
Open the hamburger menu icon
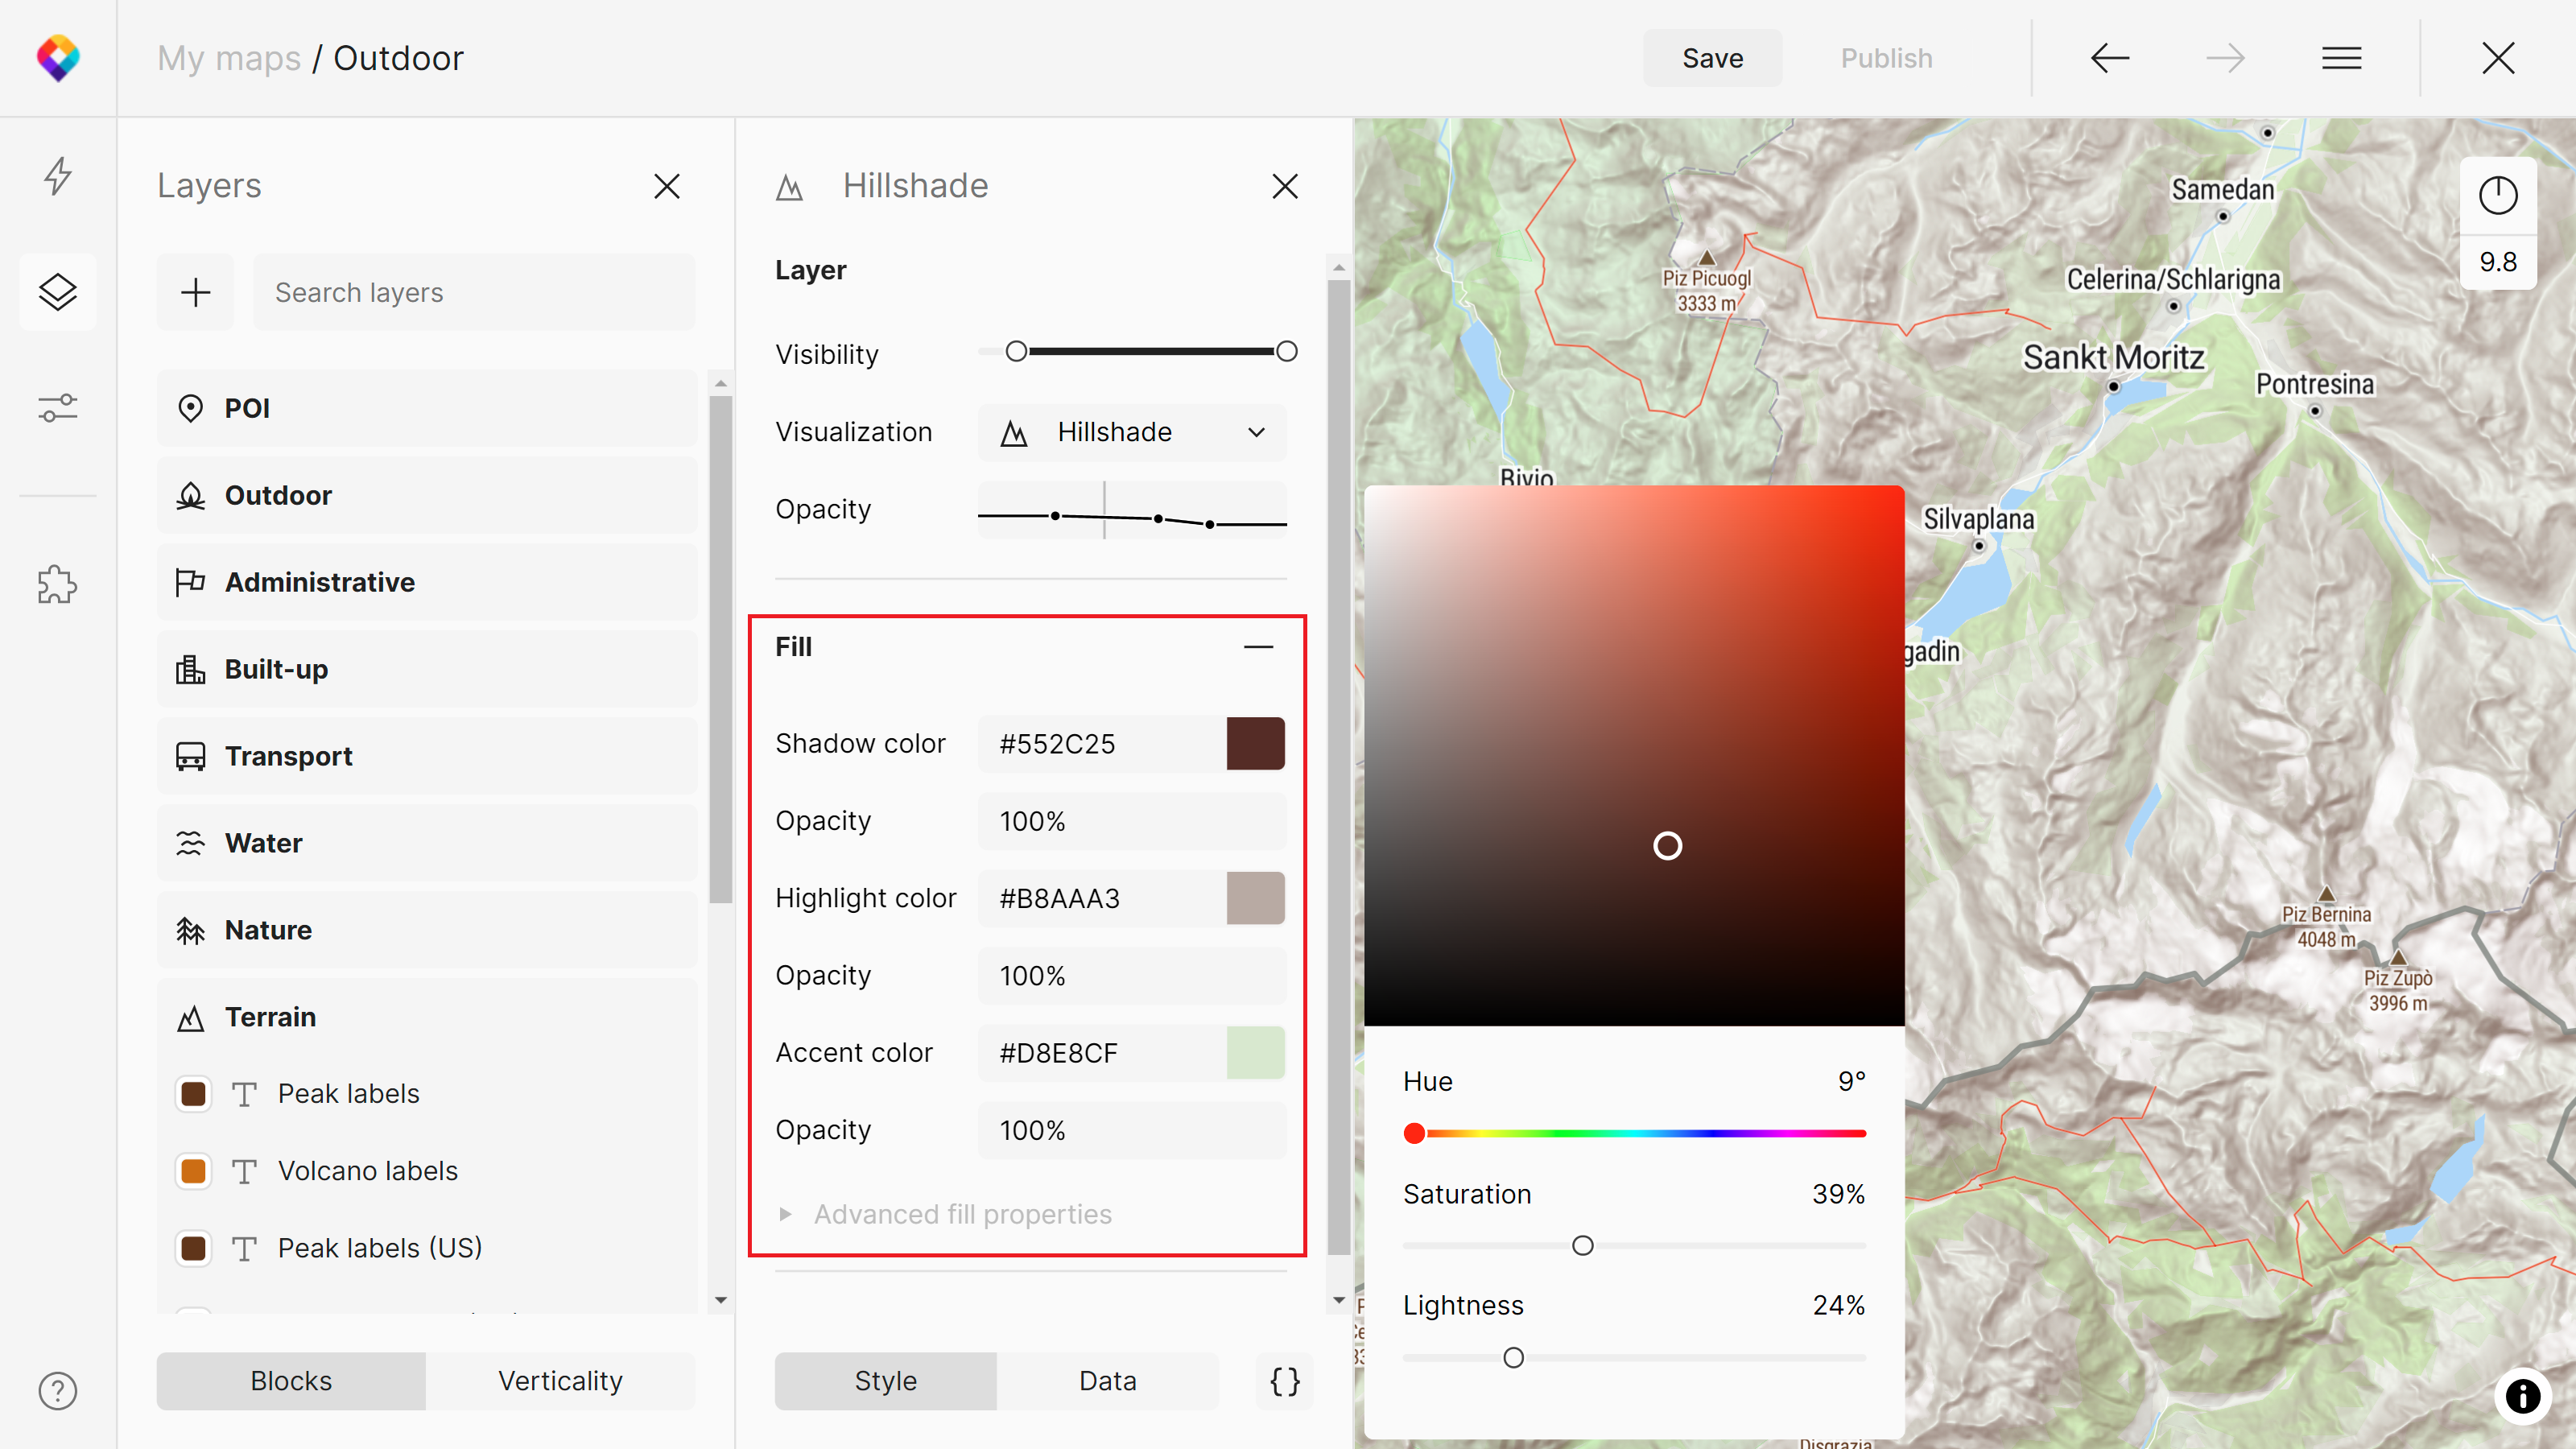point(2341,58)
